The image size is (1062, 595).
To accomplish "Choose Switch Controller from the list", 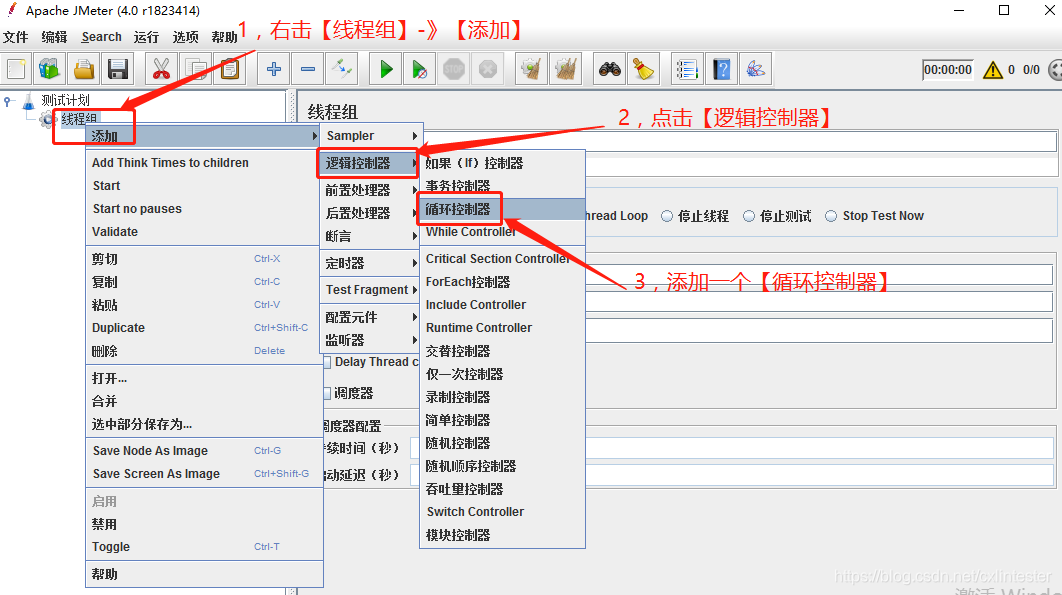I will tap(502, 512).
